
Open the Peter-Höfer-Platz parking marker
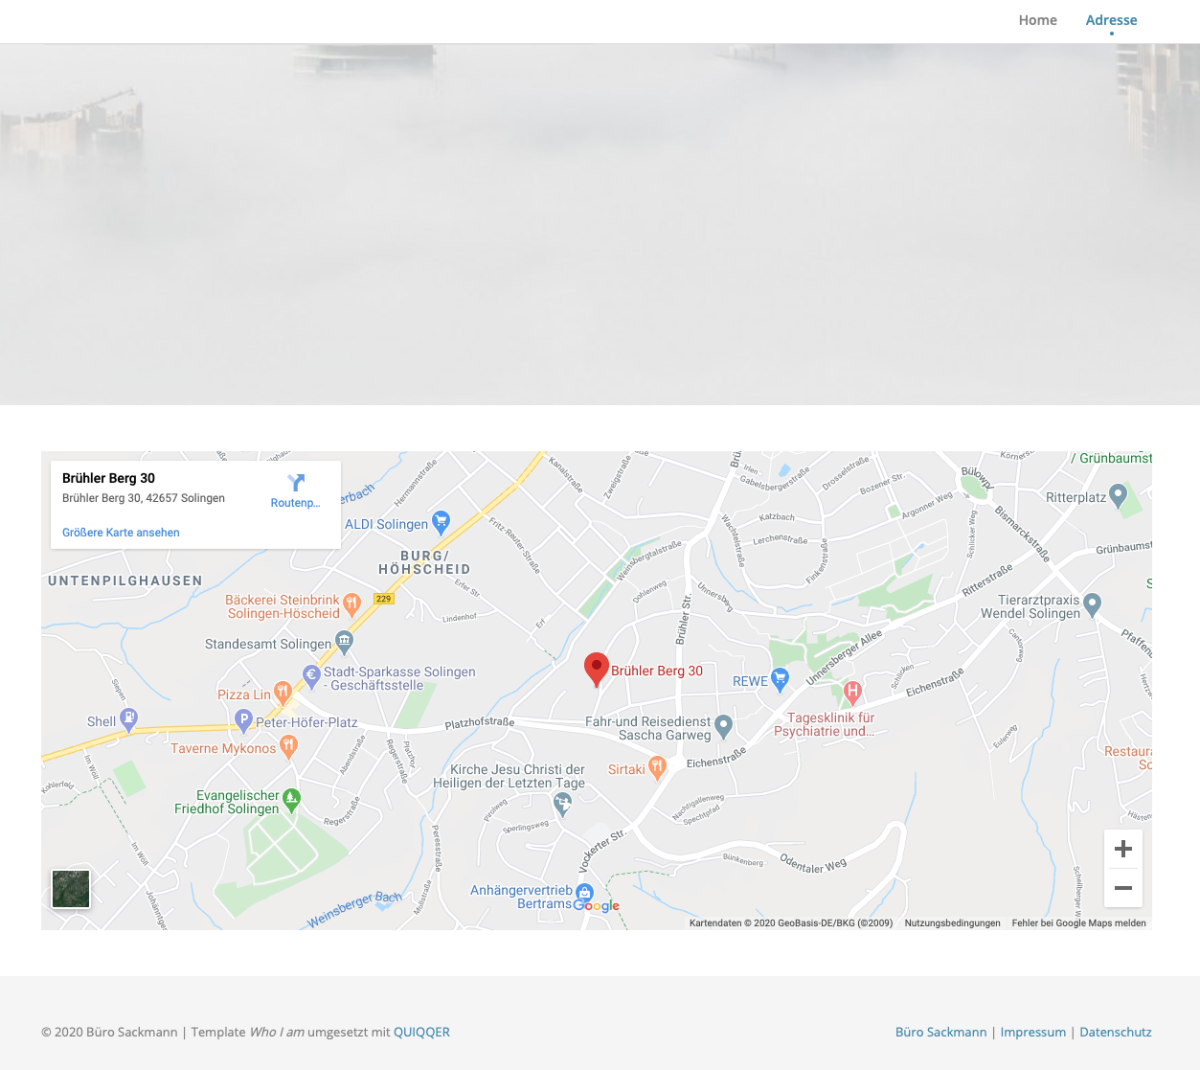click(244, 720)
